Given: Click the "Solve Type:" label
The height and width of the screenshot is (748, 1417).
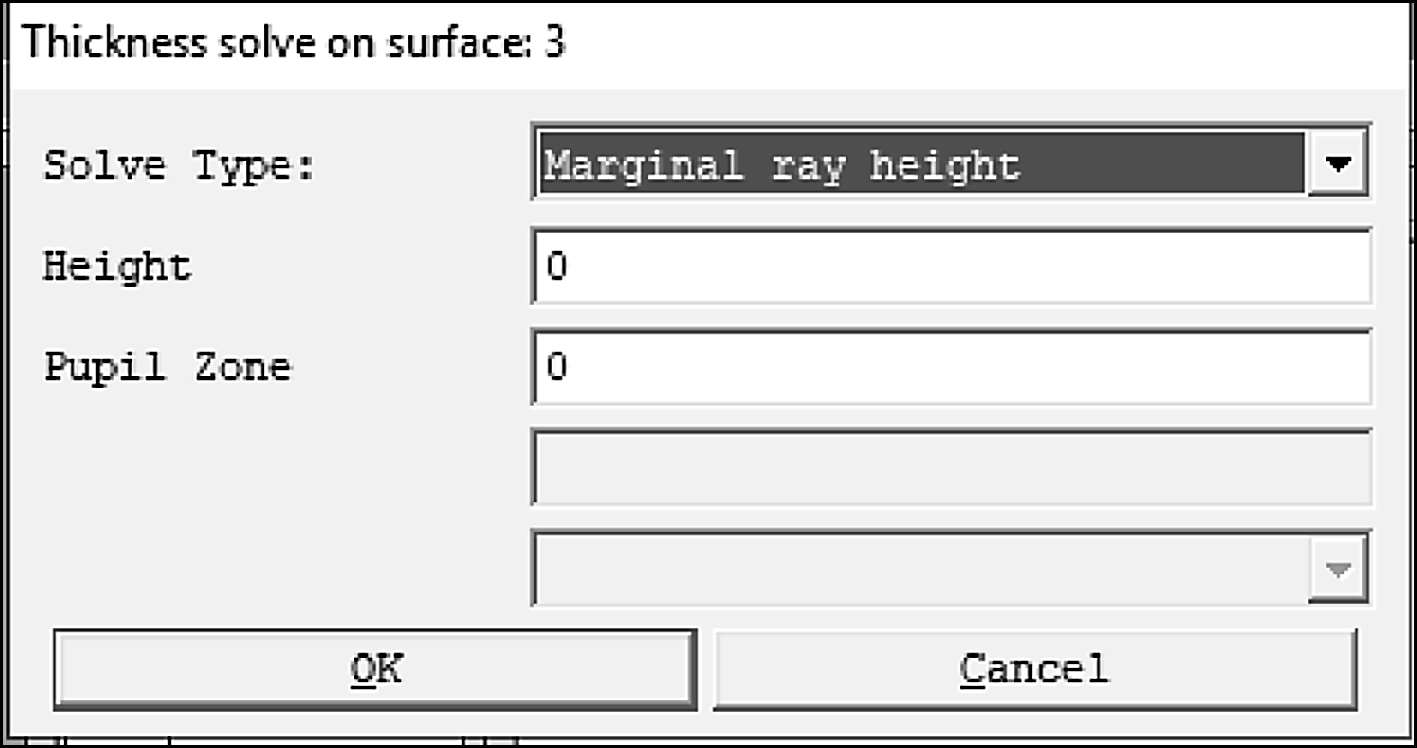Looking at the screenshot, I should point(179,165).
